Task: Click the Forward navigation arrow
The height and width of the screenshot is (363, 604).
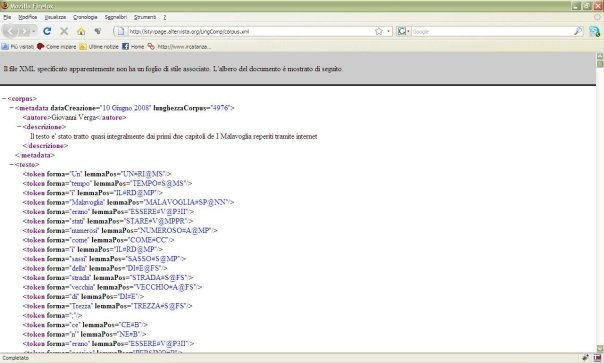Action: tap(24, 31)
